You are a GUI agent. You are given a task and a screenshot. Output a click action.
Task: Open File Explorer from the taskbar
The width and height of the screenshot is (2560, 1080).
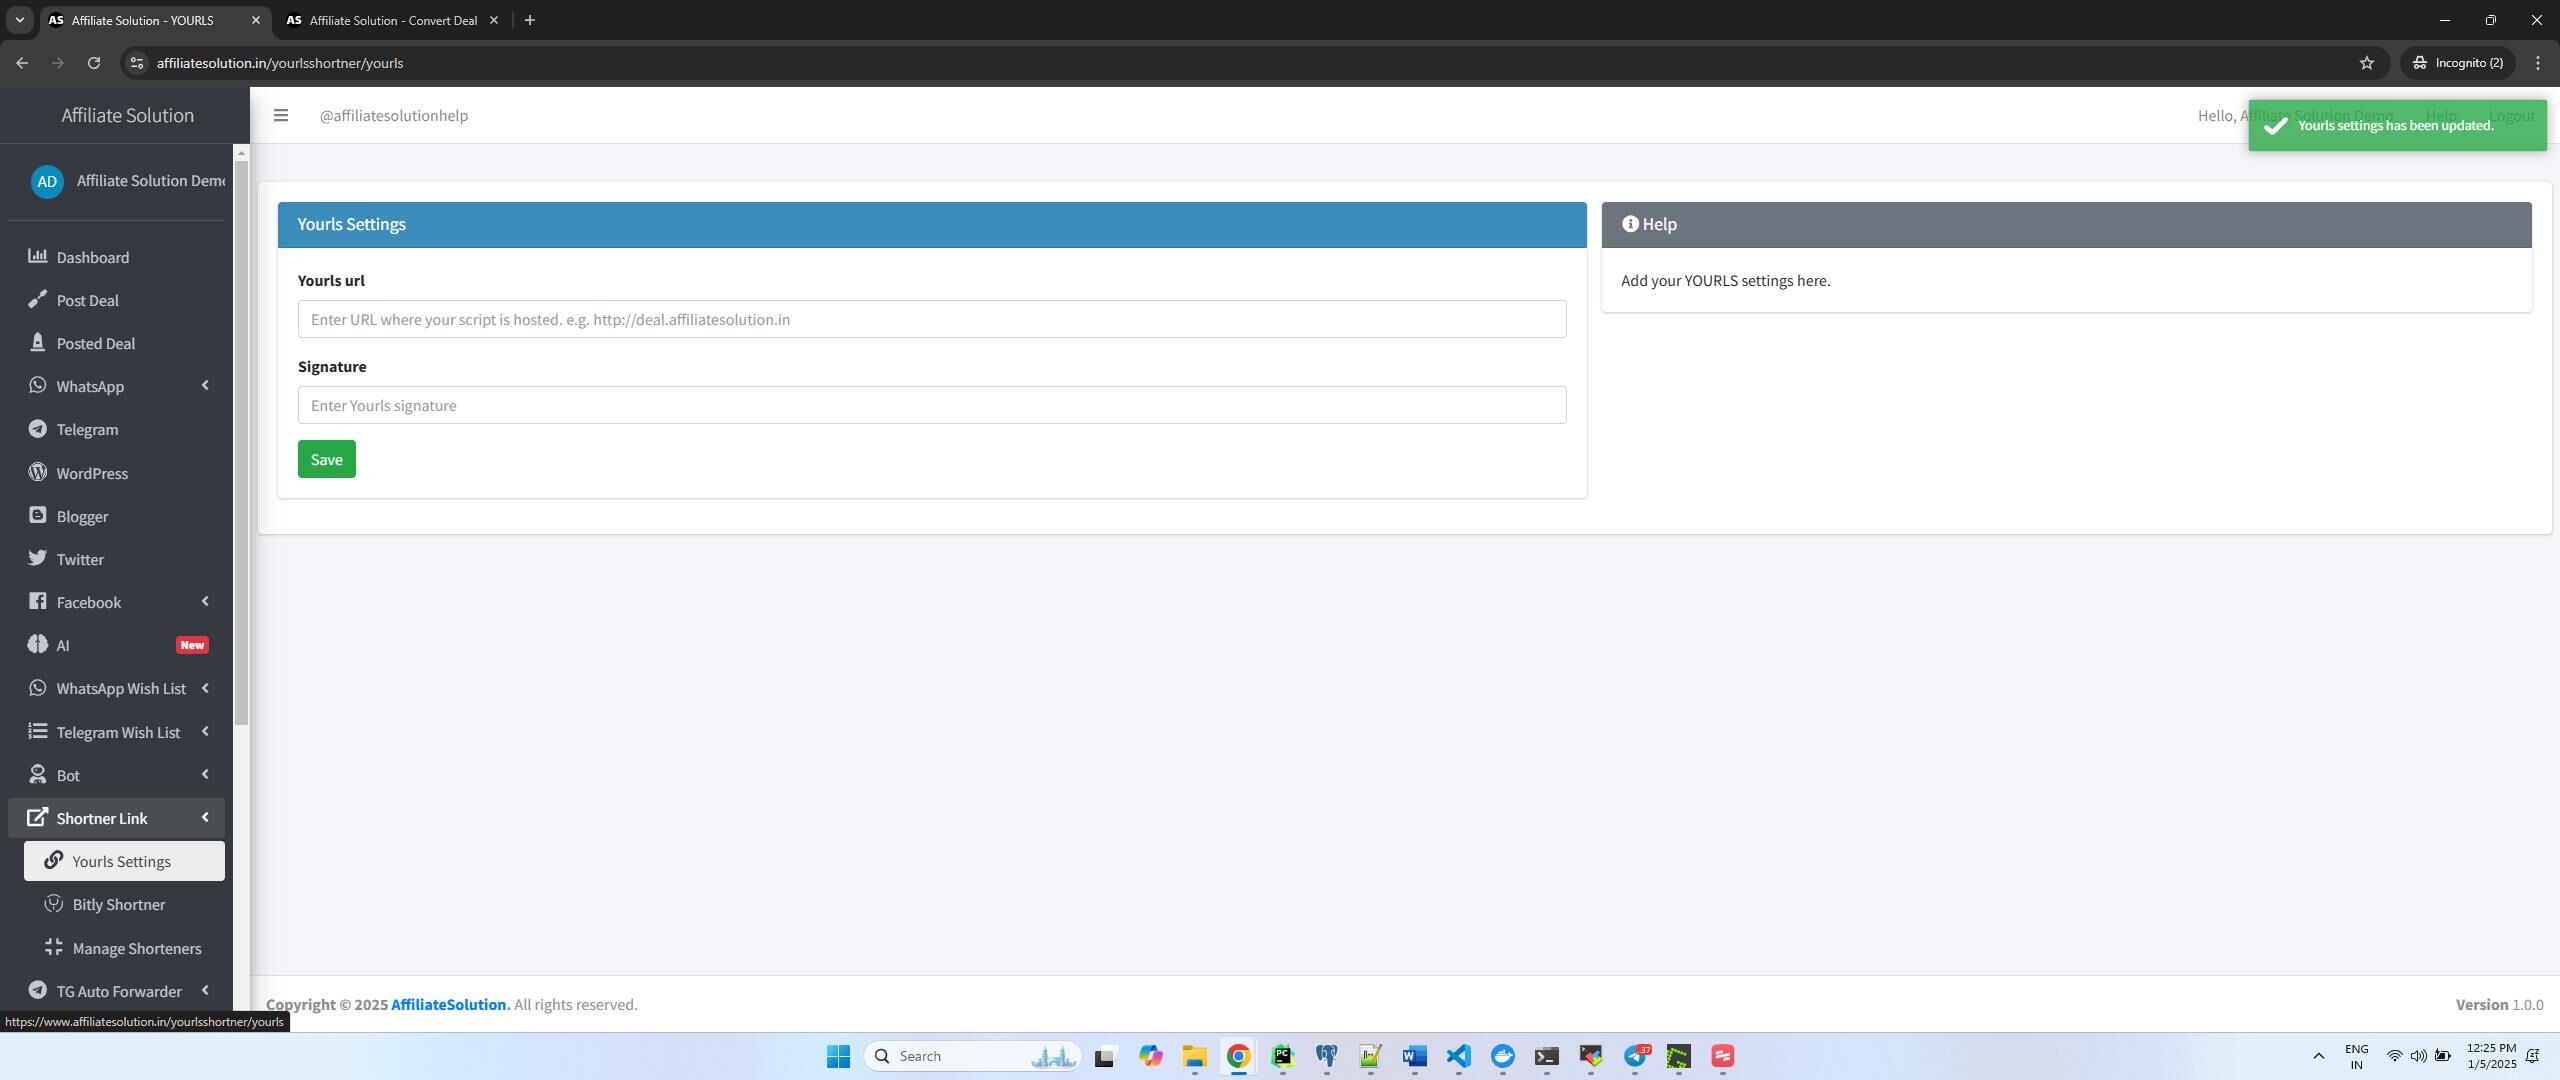coord(1194,1056)
